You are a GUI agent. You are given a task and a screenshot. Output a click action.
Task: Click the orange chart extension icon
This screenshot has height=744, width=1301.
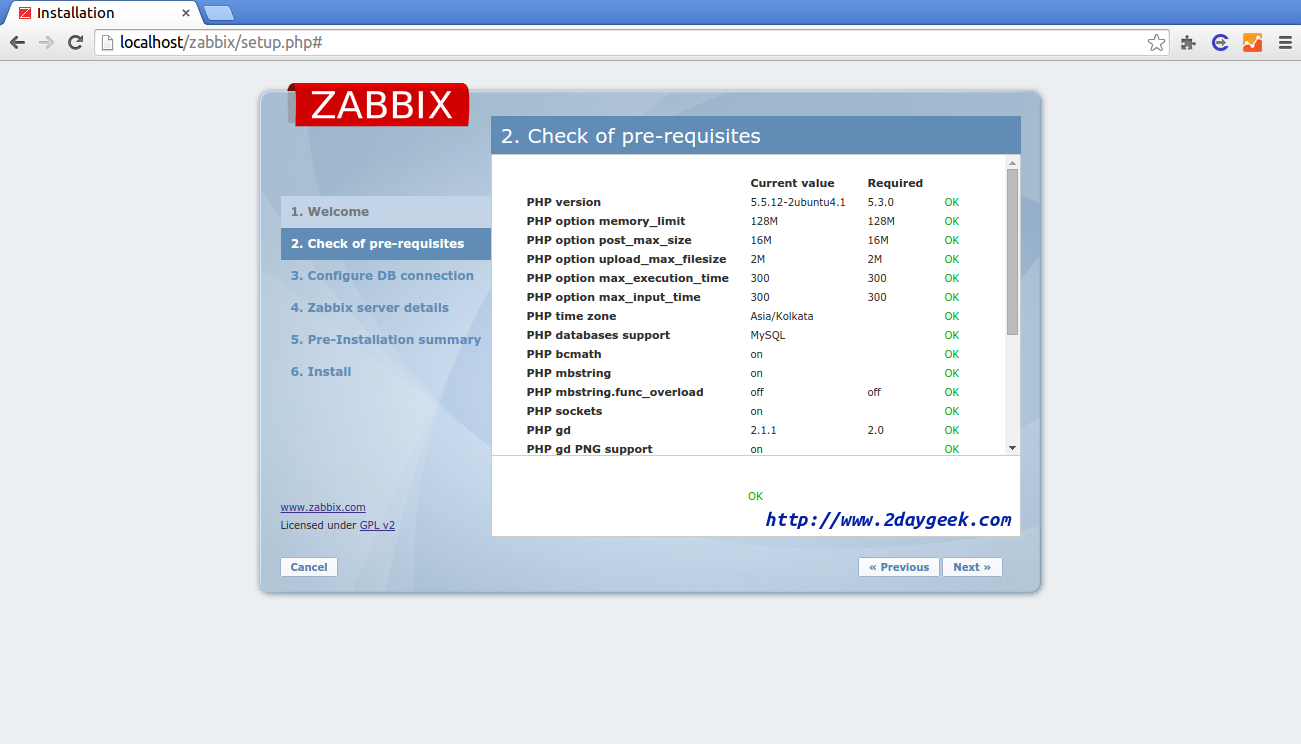coord(1252,42)
